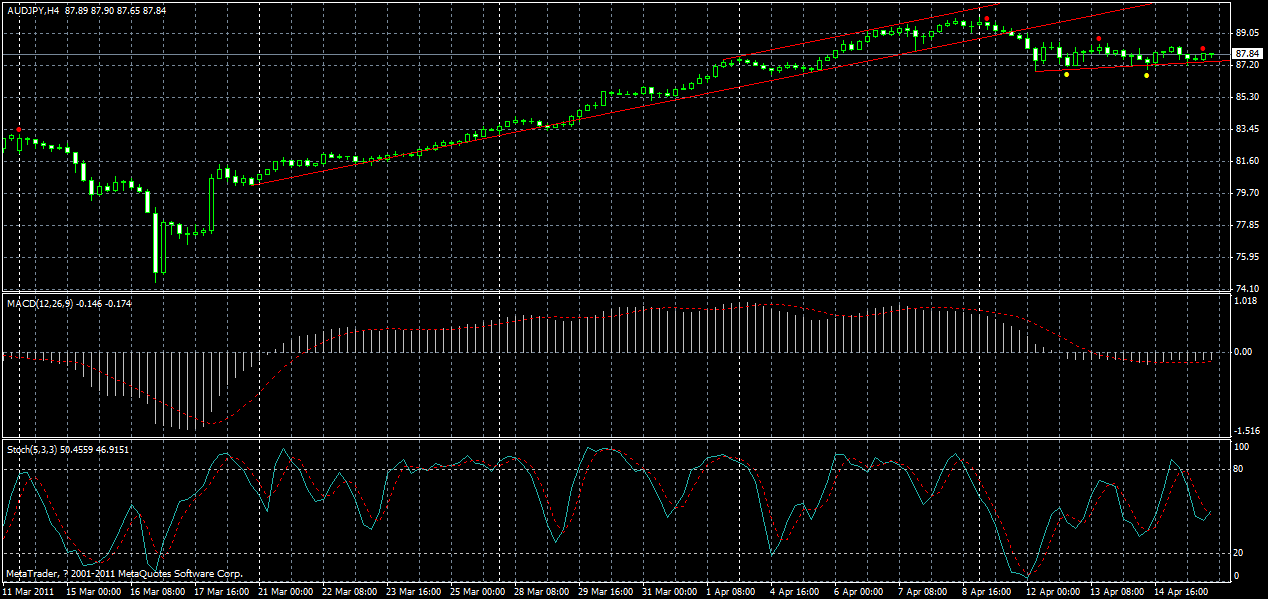Select the red signal dot above the 6 Apr peak
Image resolution: width=1268 pixels, height=599 pixels.
pos(987,19)
